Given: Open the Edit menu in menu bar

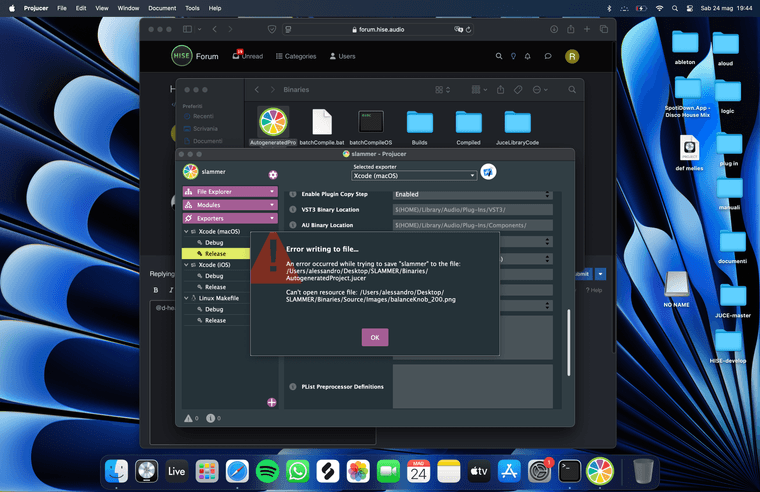Looking at the screenshot, I should click(81, 8).
